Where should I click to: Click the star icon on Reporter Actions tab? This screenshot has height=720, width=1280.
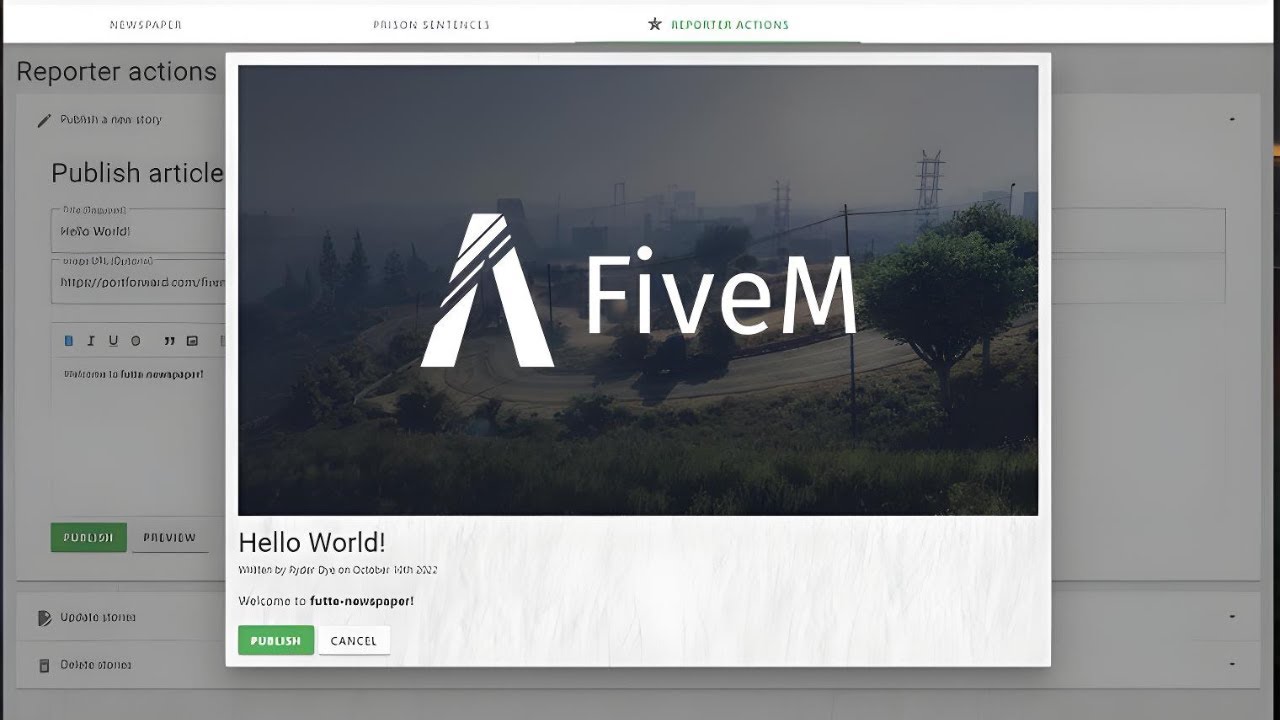pos(655,24)
